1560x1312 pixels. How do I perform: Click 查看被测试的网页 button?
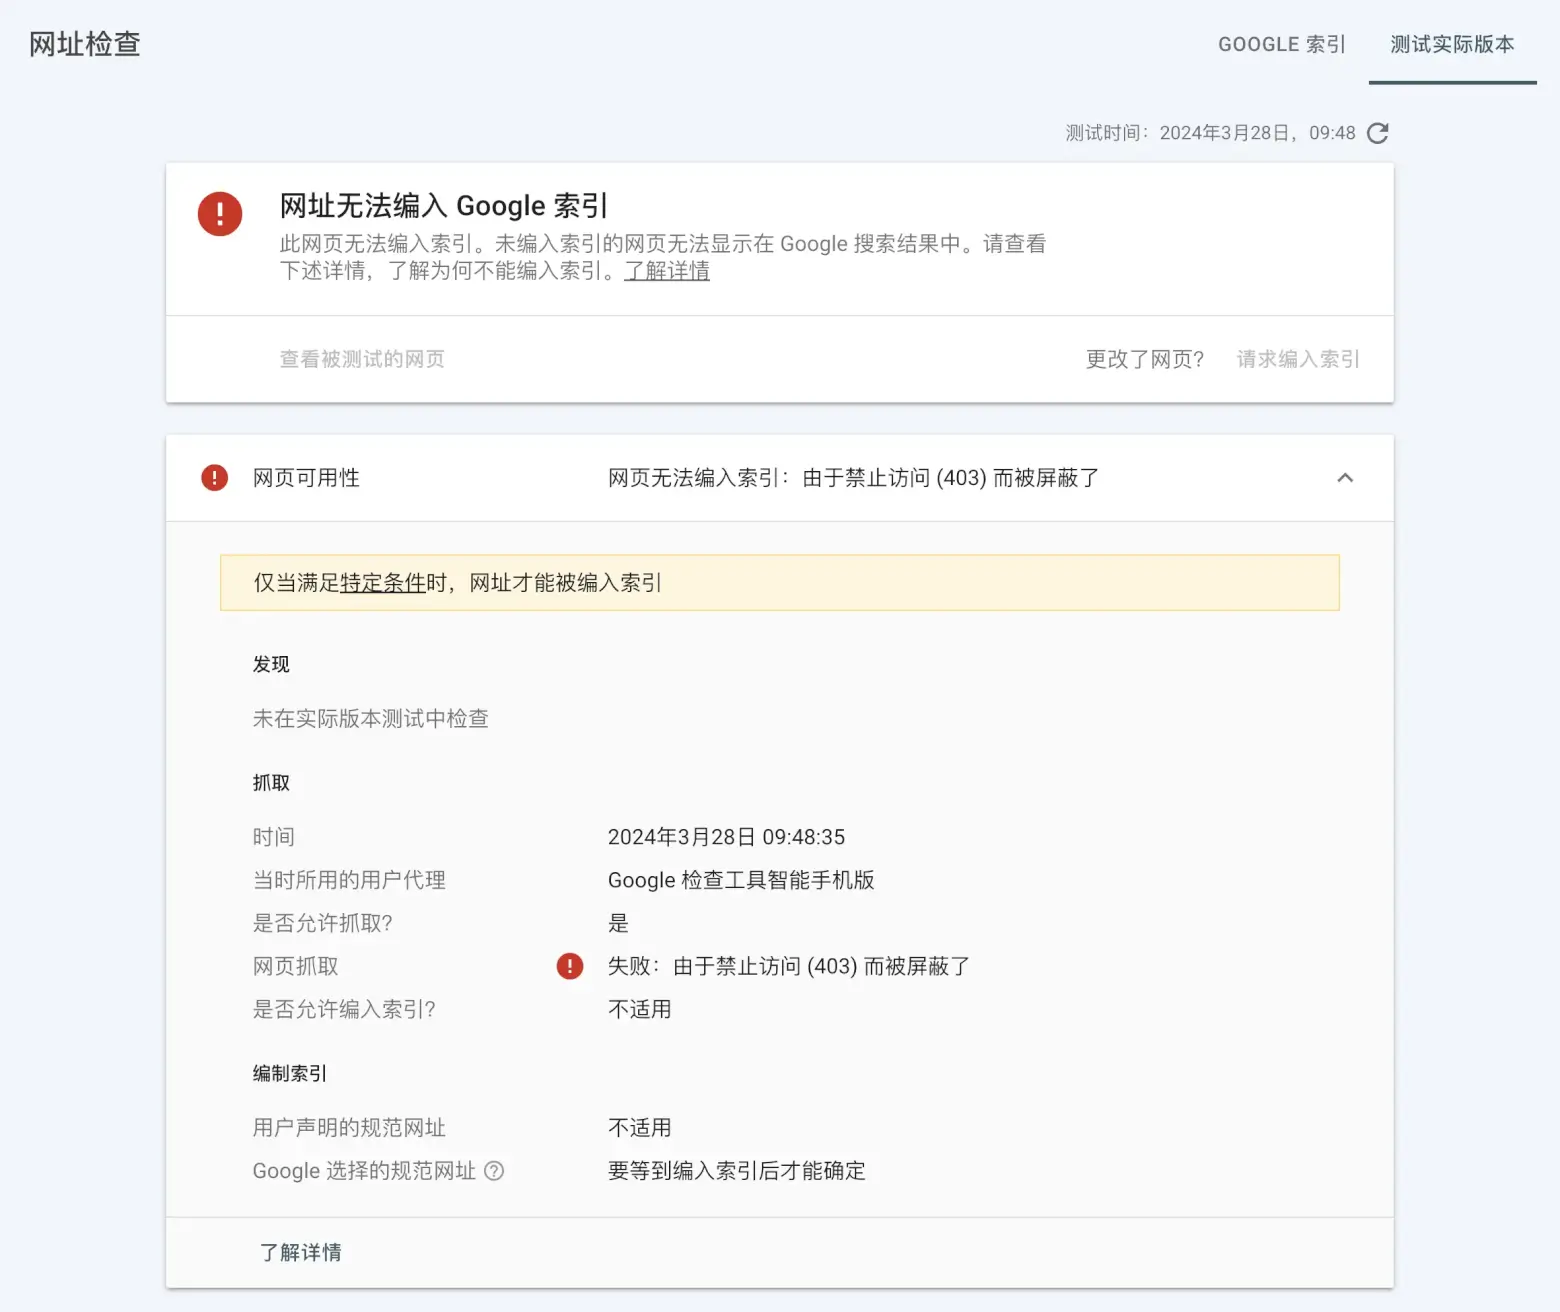[x=362, y=359]
